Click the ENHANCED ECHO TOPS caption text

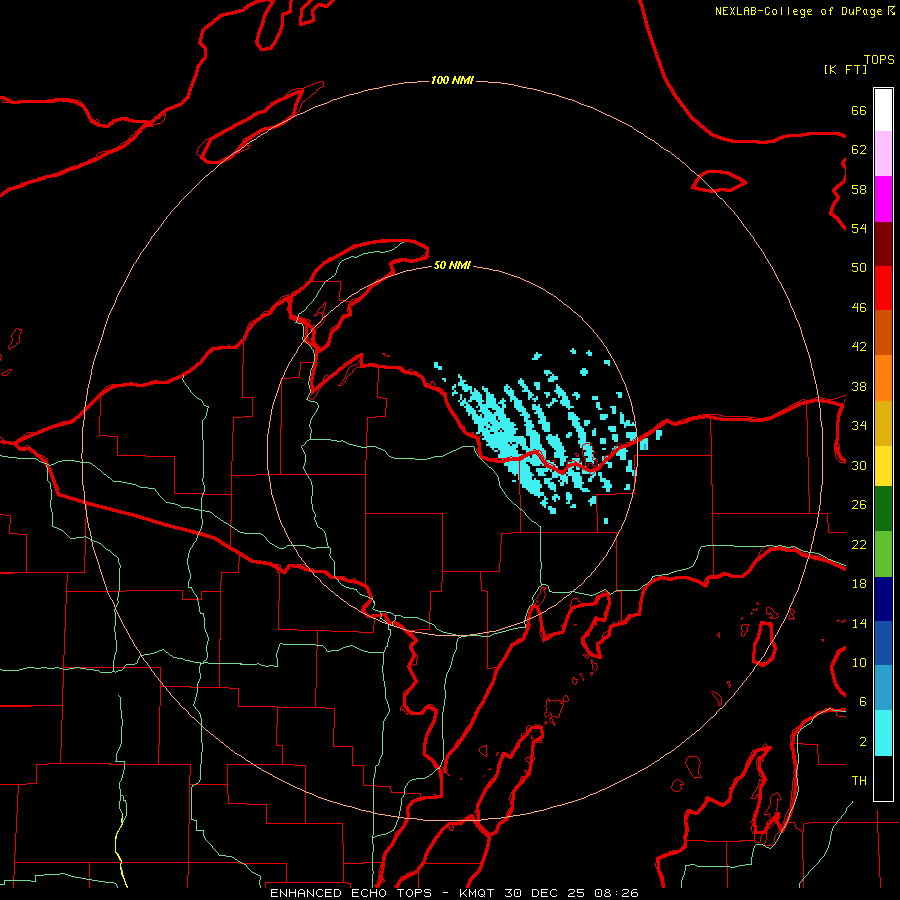coord(351,893)
